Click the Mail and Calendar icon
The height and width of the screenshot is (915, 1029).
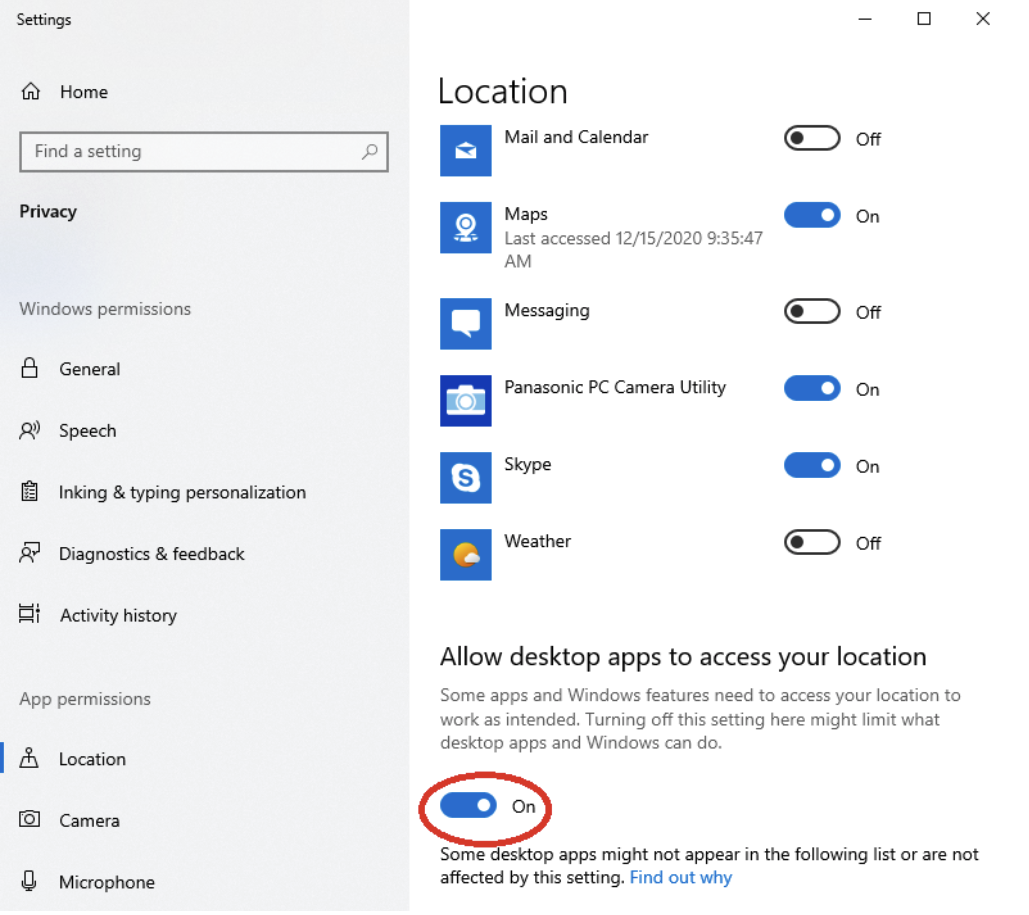pos(465,150)
